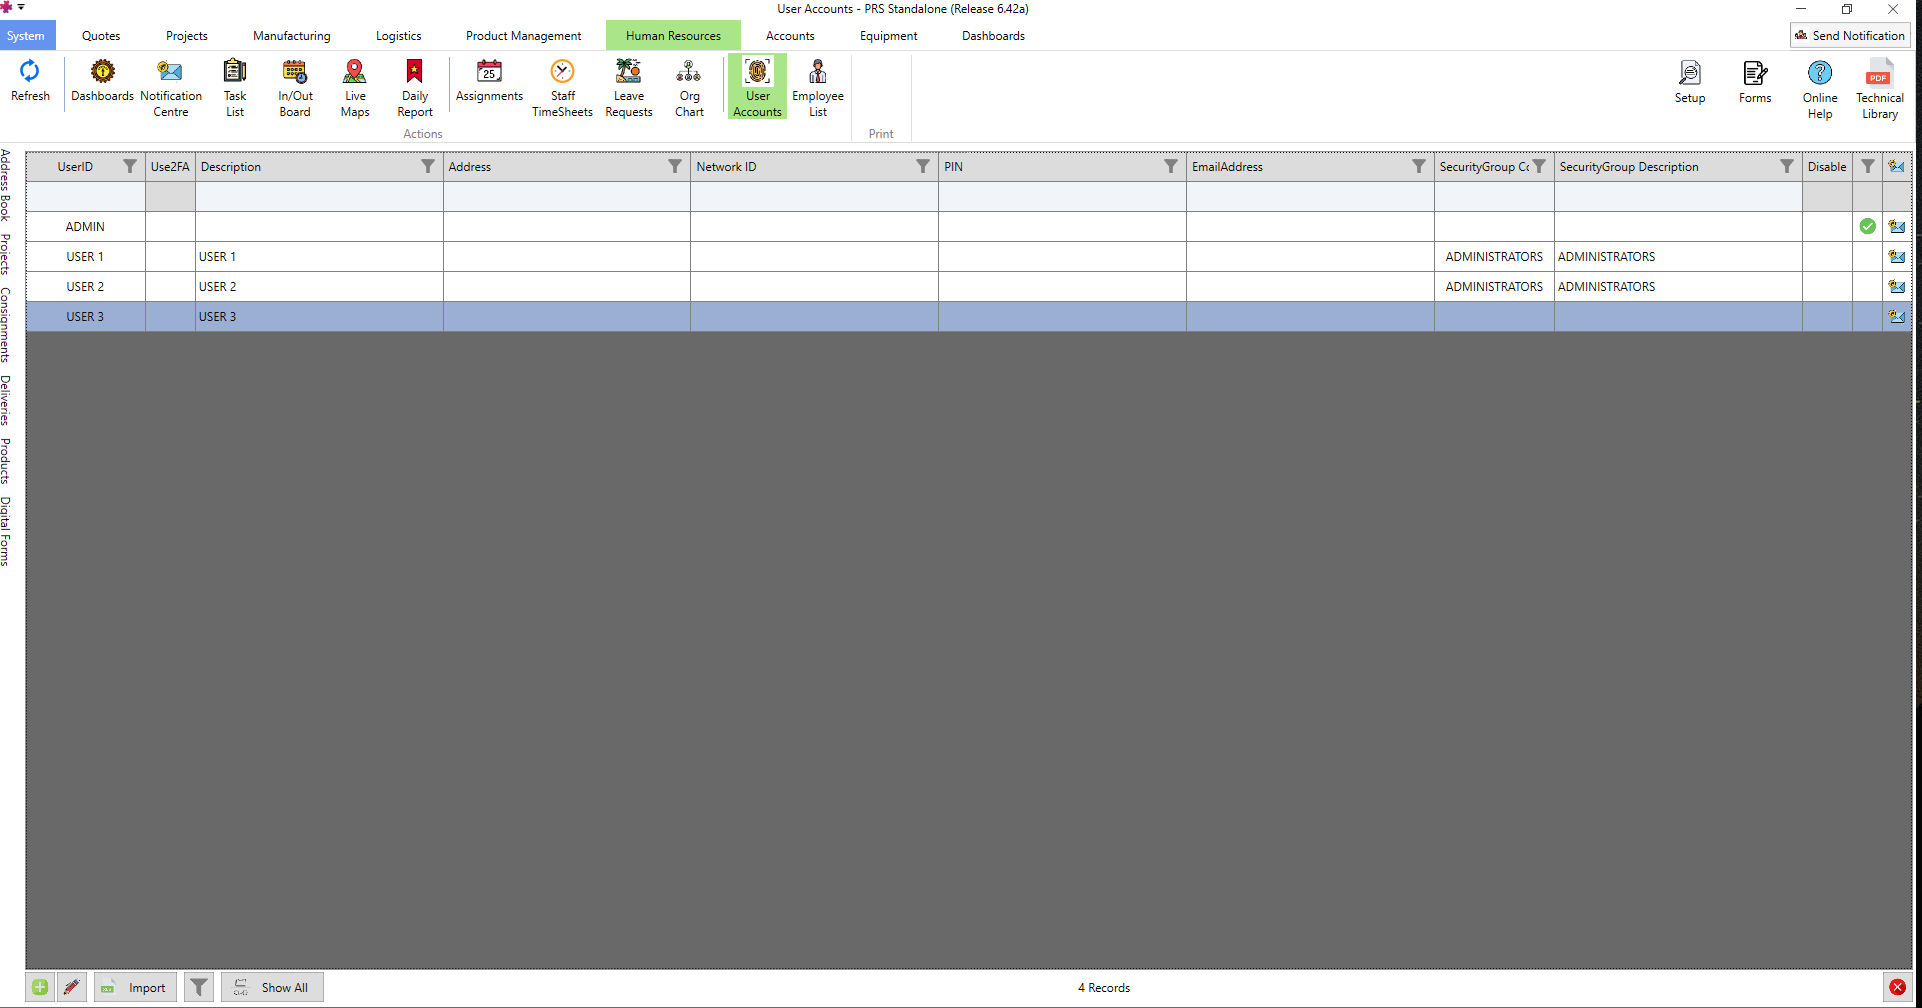1922x1008 pixels.
Task: Open the EmailAddress column filter
Action: coord(1419,167)
